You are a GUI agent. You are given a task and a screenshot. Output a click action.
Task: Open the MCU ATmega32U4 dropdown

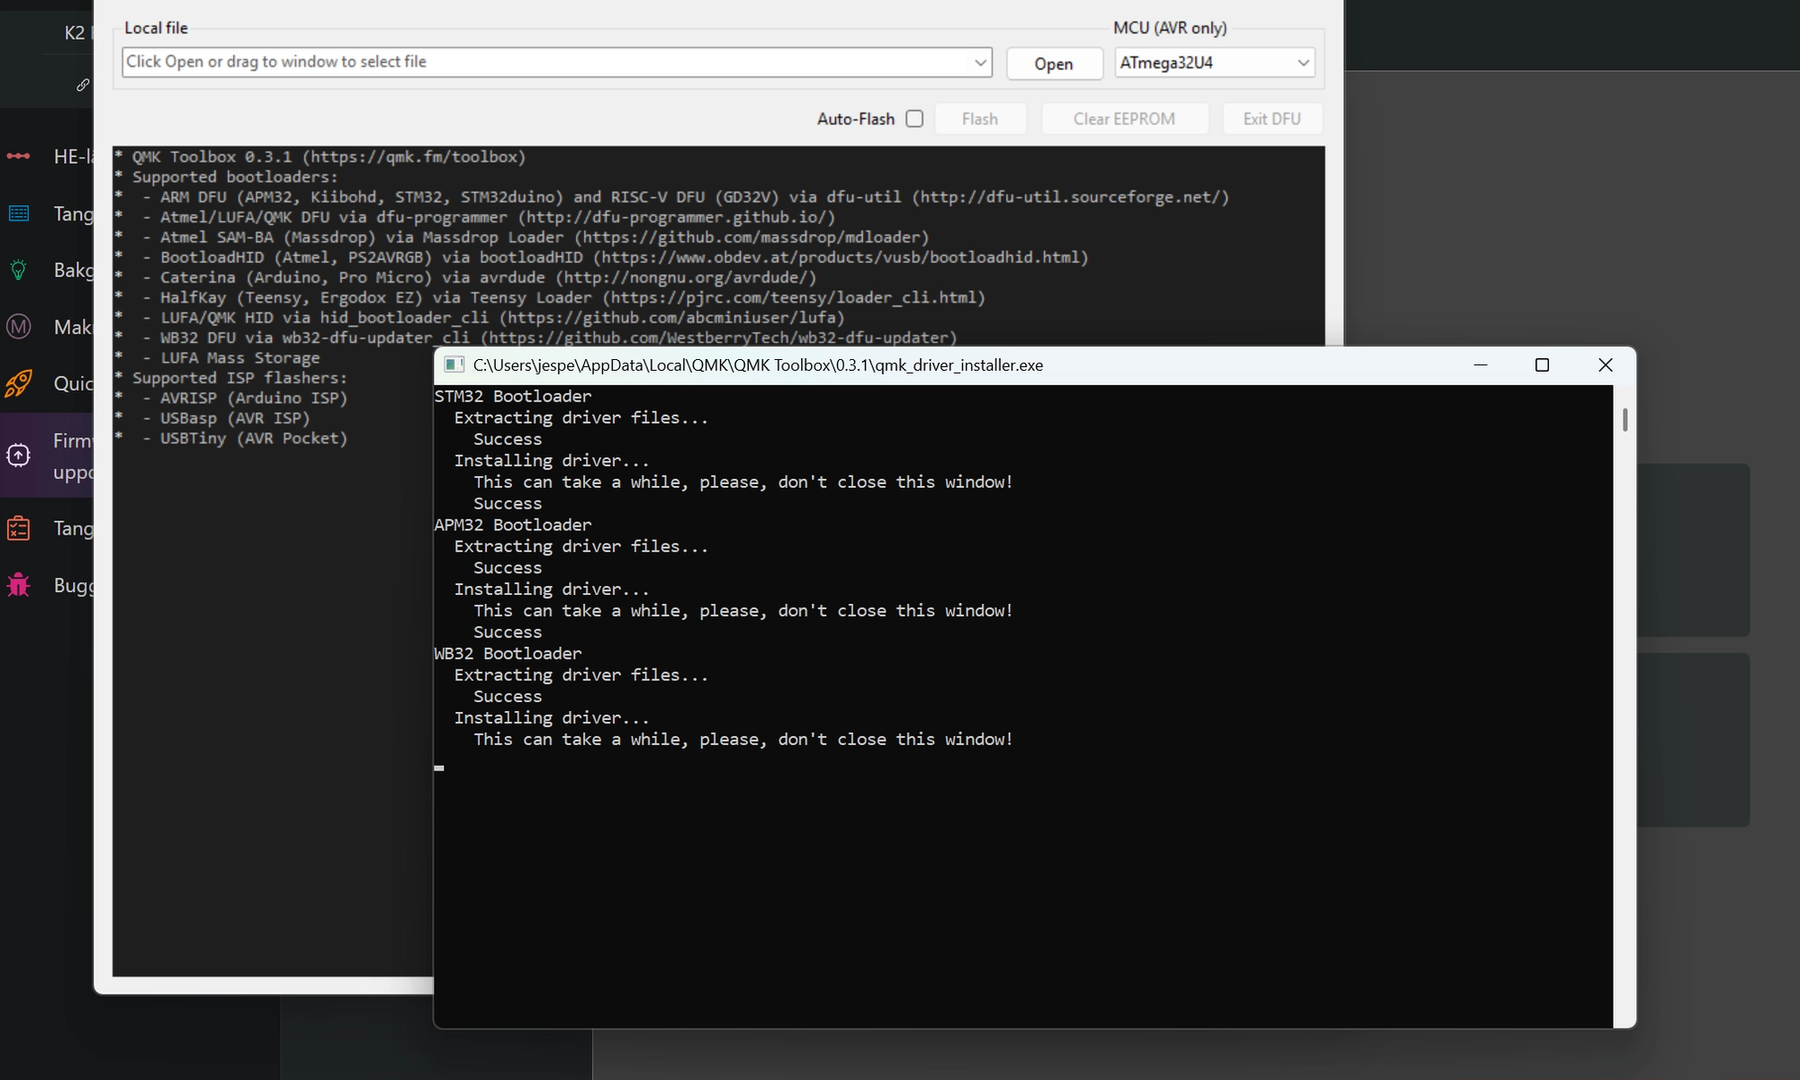(x=1214, y=62)
